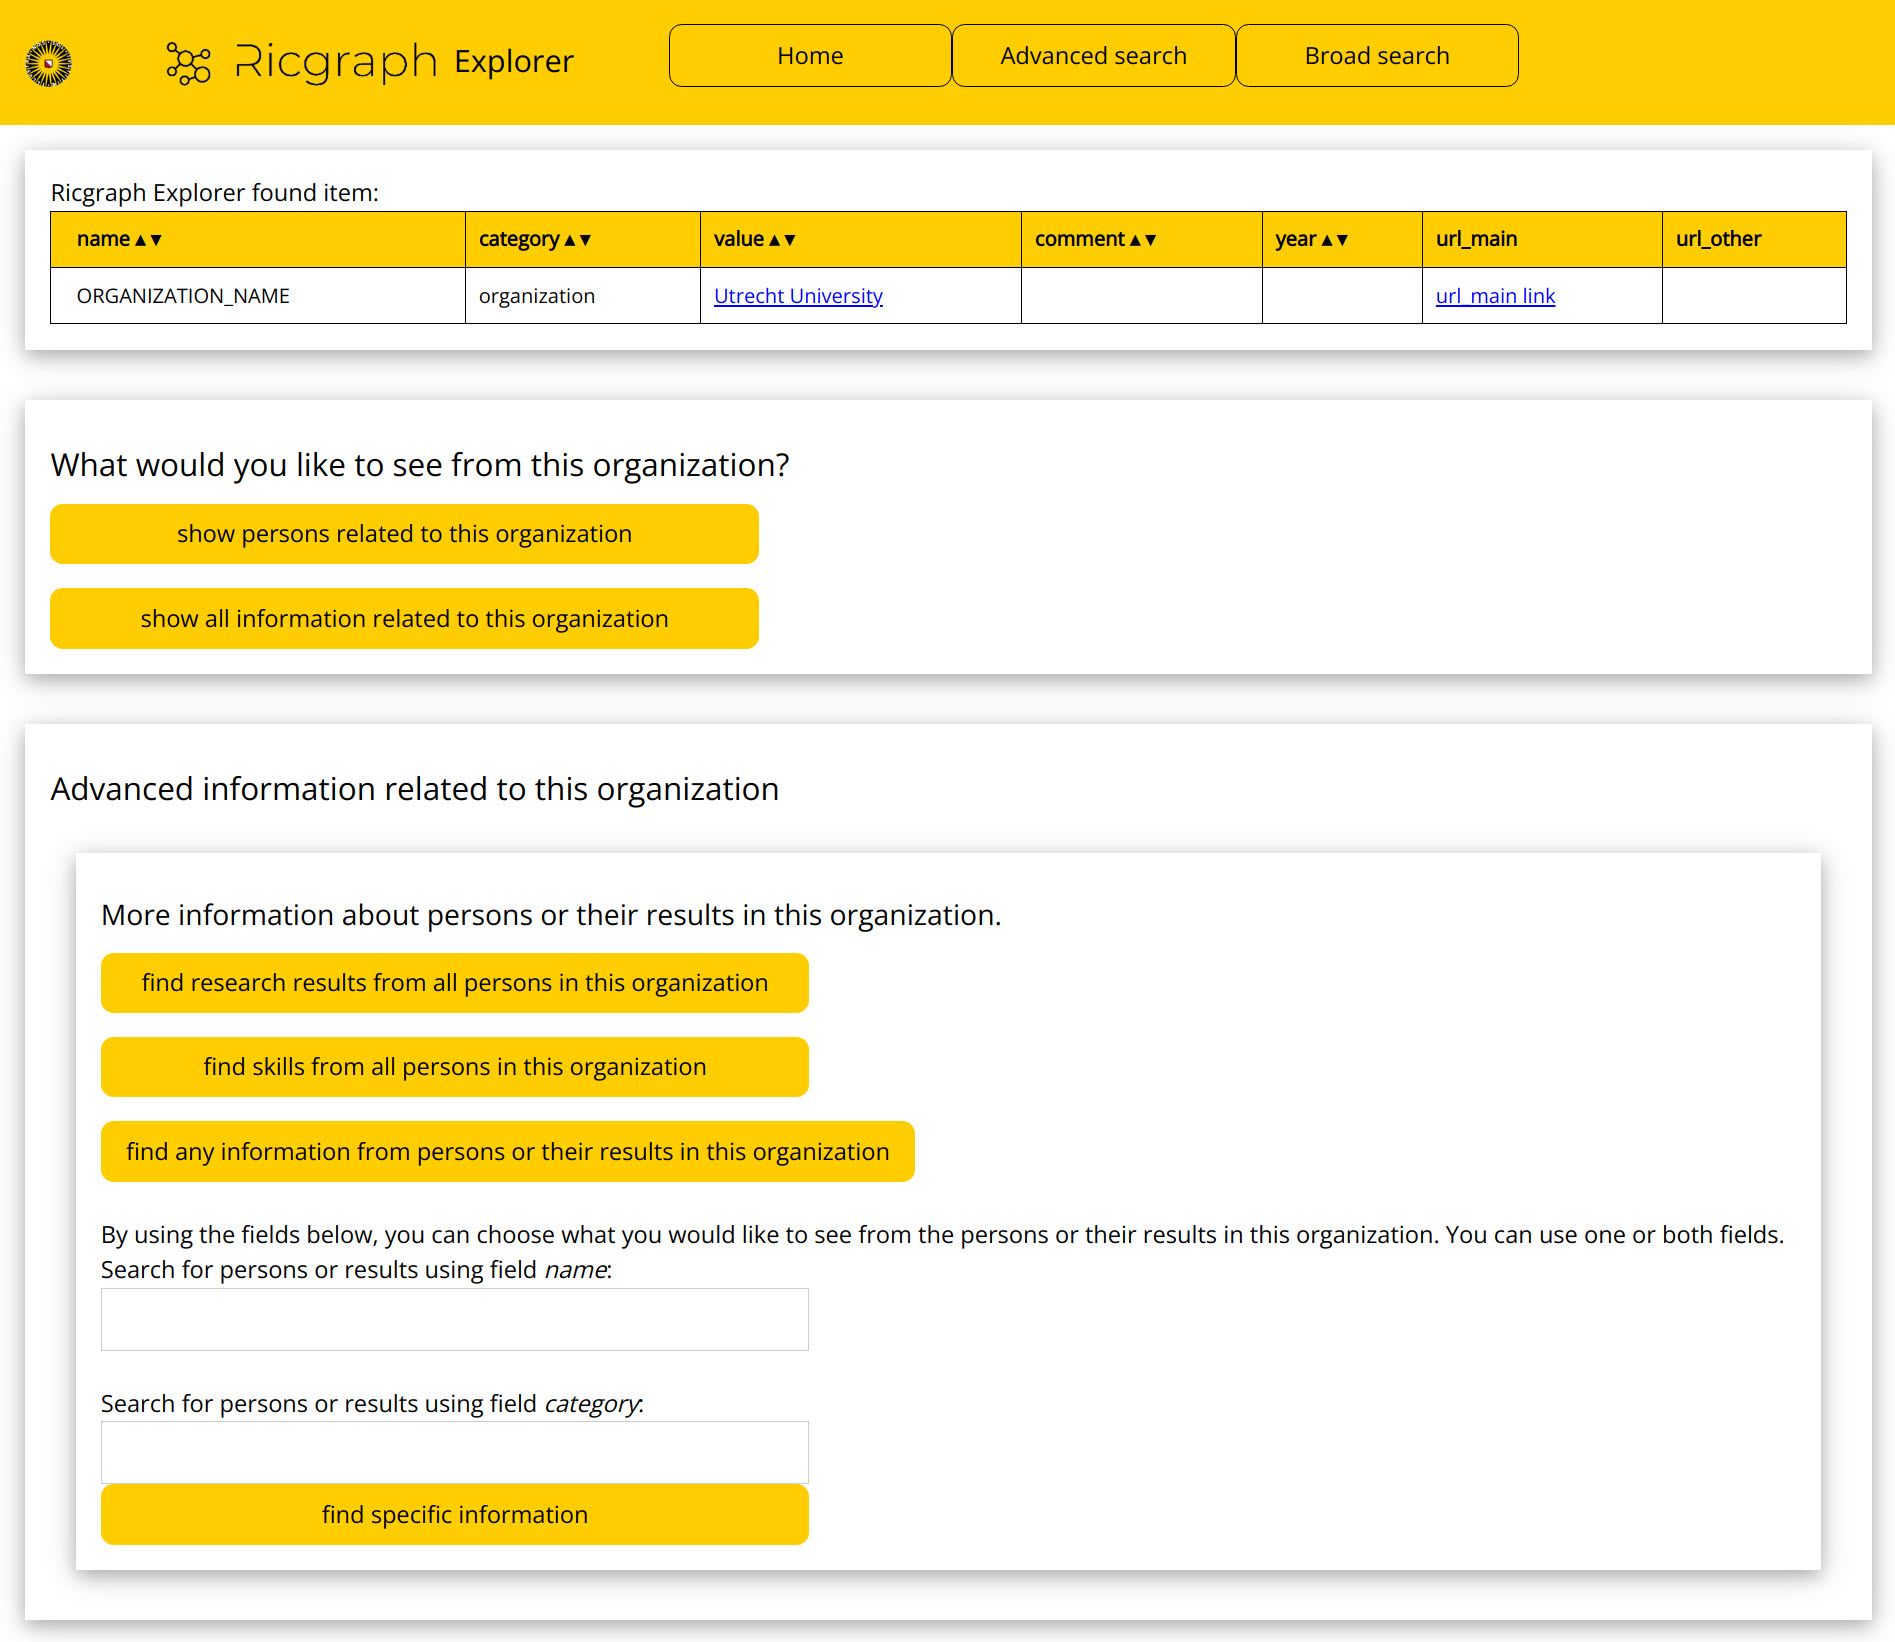The height and width of the screenshot is (1642, 1895).
Task: Sort table by category column arrows
Action: (x=577, y=240)
